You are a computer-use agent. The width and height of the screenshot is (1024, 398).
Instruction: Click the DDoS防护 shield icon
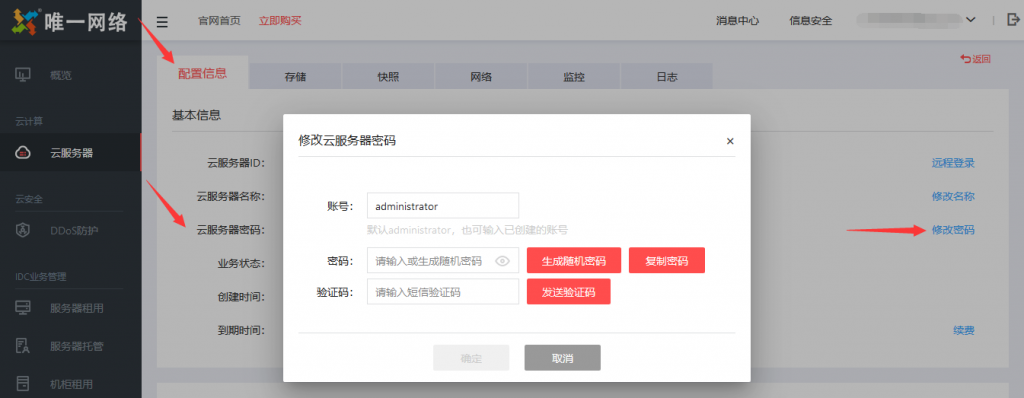point(22,231)
